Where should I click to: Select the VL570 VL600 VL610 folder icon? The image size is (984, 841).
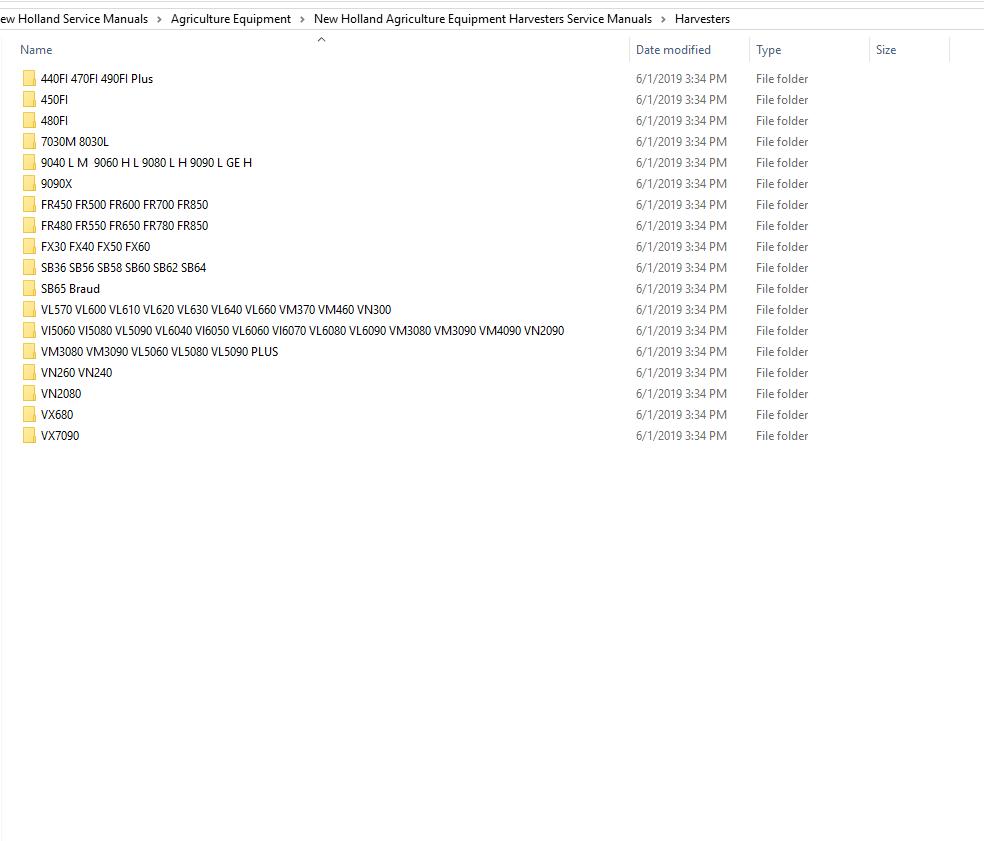(29, 310)
